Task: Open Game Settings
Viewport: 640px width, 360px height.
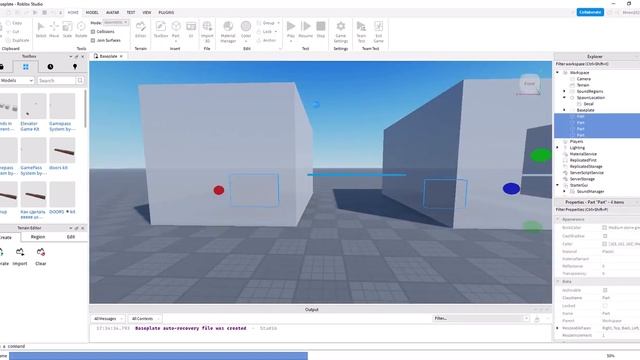Action: 341,31
